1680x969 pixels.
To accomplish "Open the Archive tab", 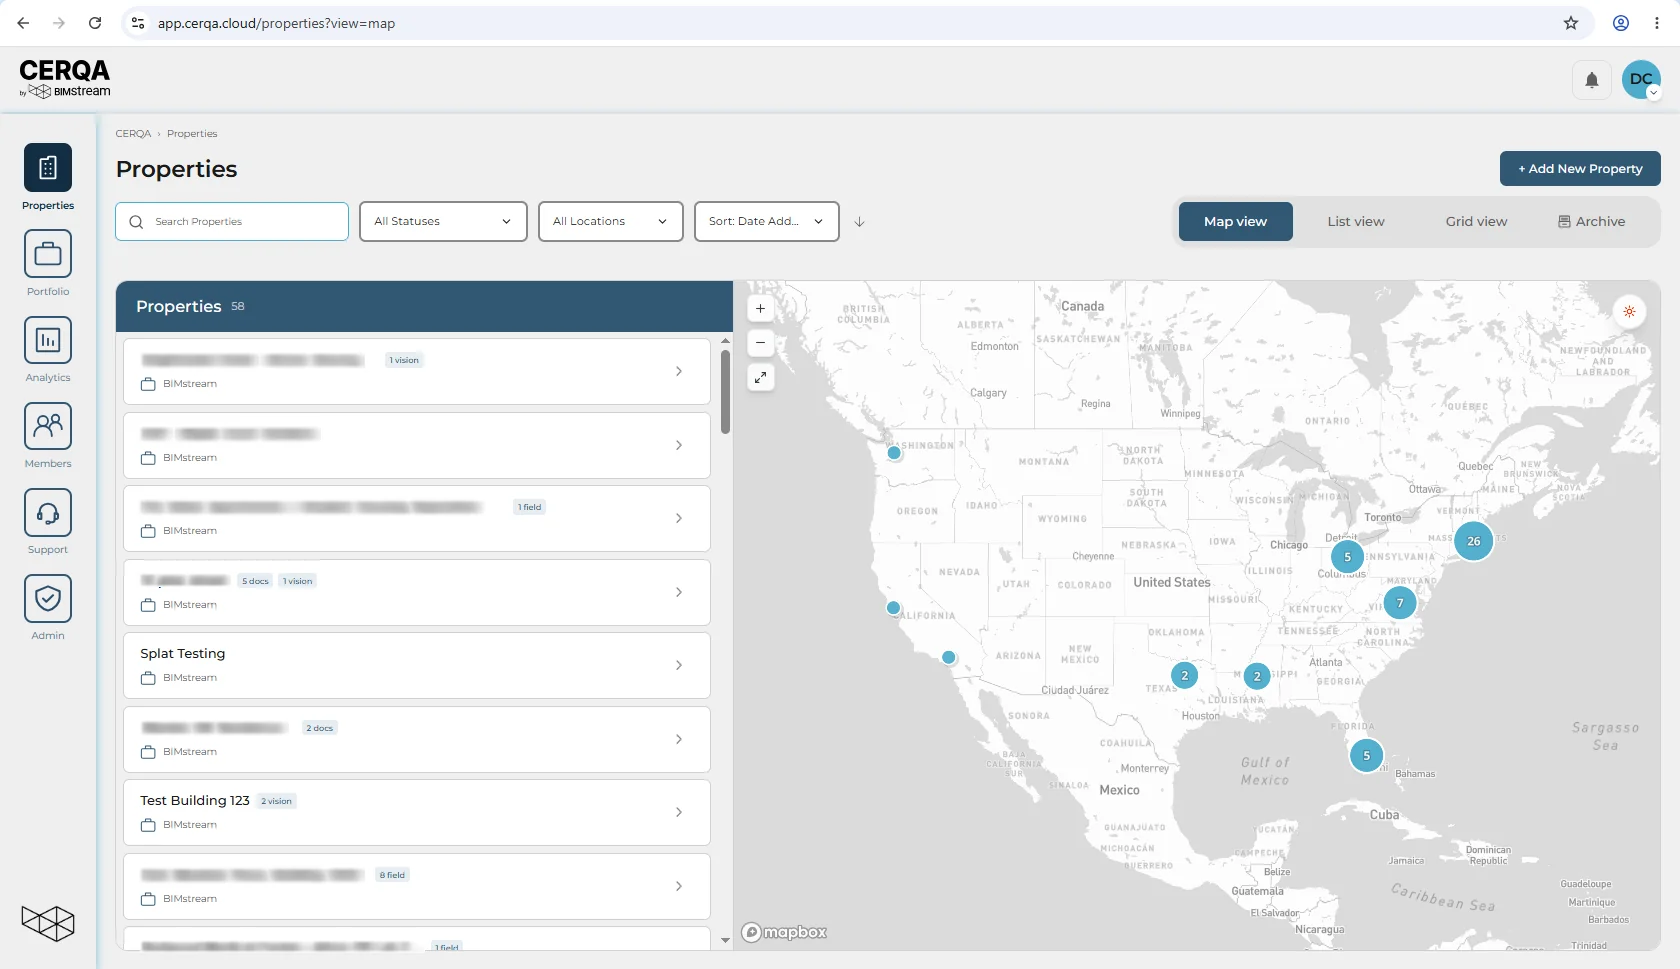I will [1592, 222].
